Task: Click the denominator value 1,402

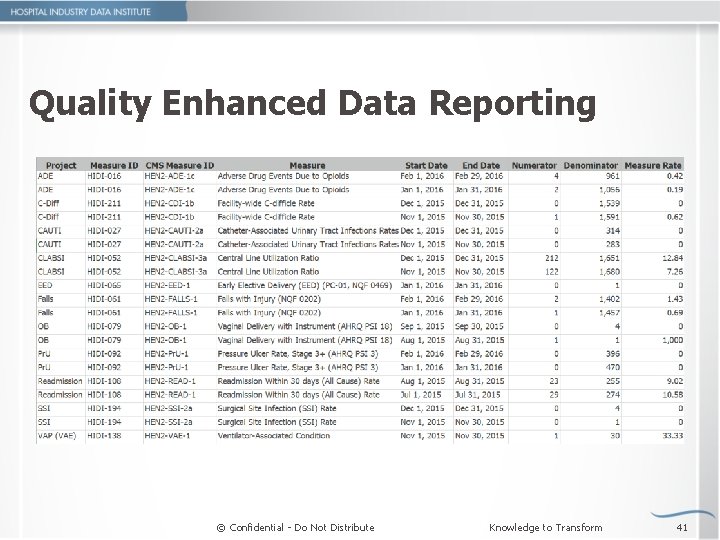Action: [609, 299]
